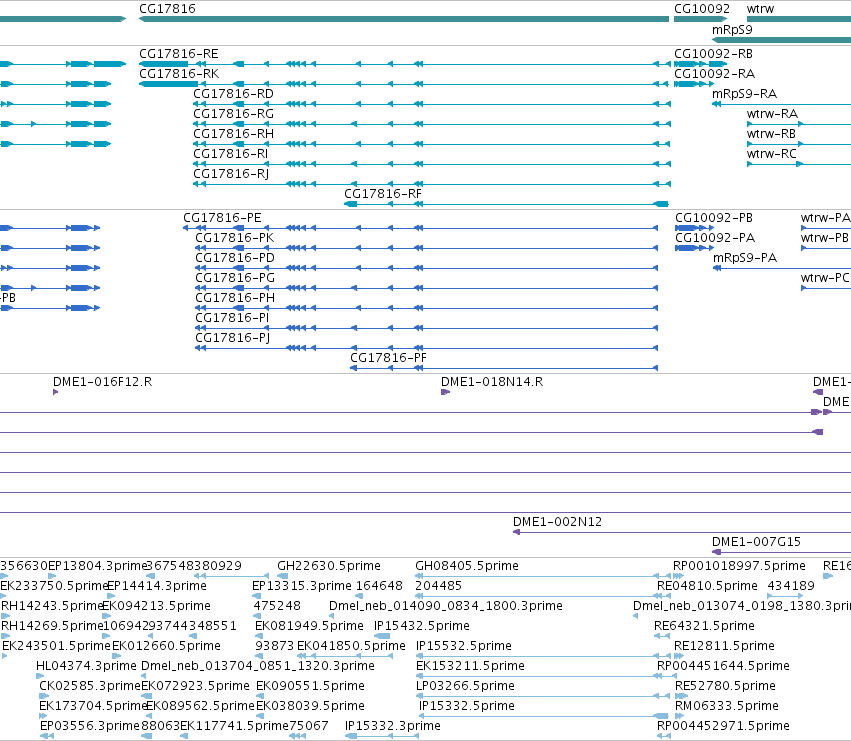Choose transcript CG17816-RJ
Viewport: 851px width, 741px height.
tap(231, 174)
